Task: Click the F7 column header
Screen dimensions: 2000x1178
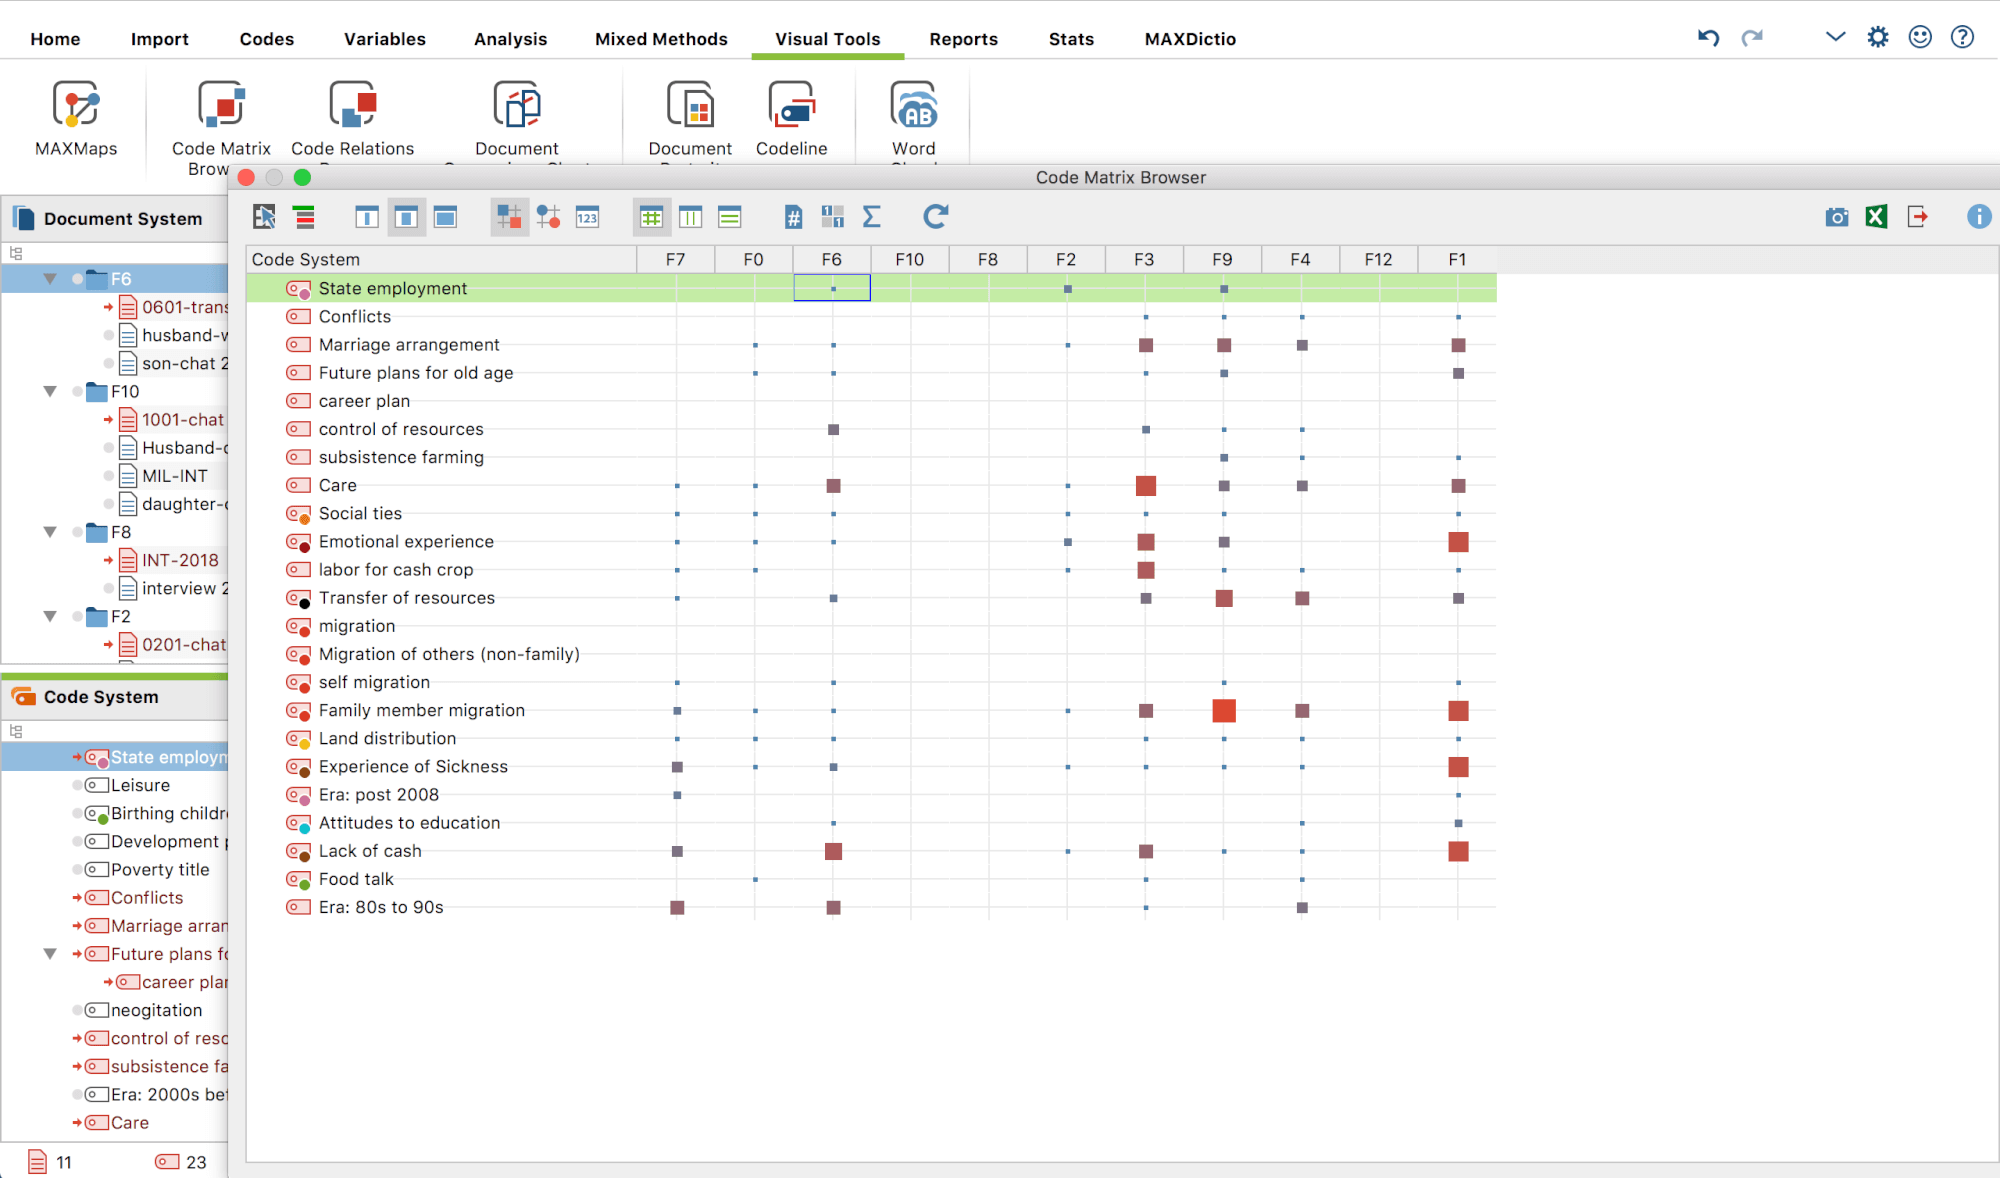Action: point(676,259)
